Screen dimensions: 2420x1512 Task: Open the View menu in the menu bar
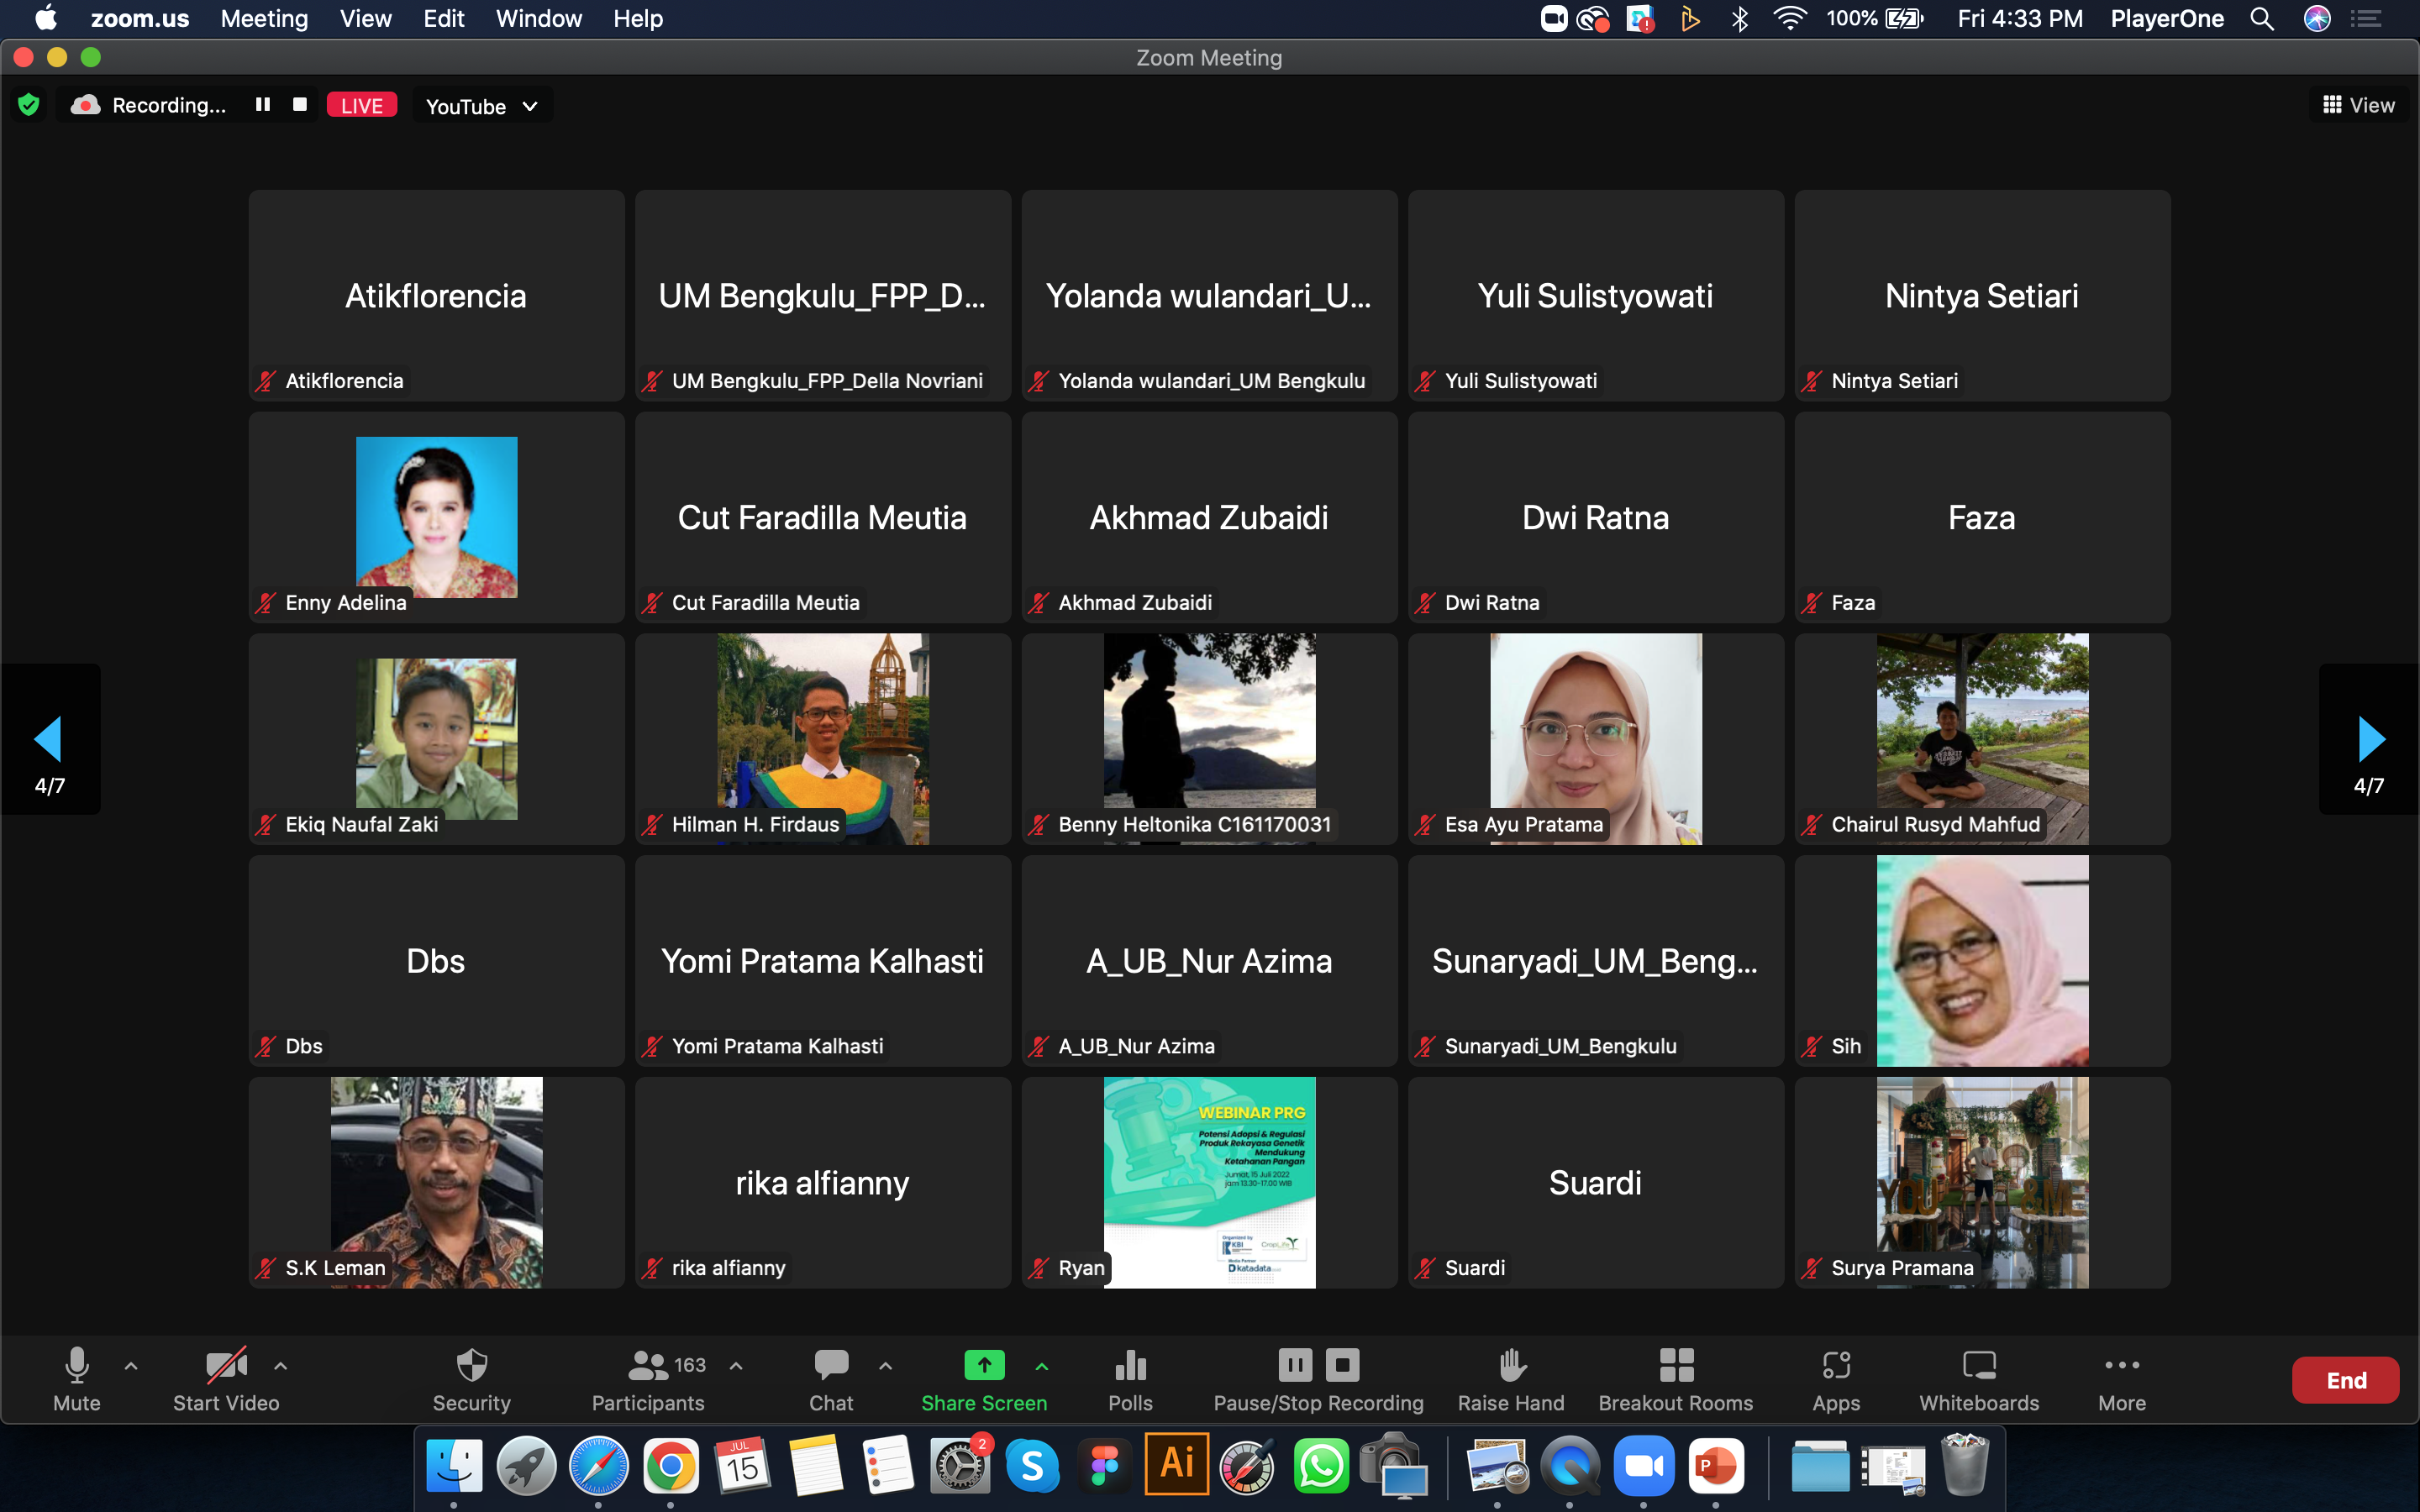365,19
